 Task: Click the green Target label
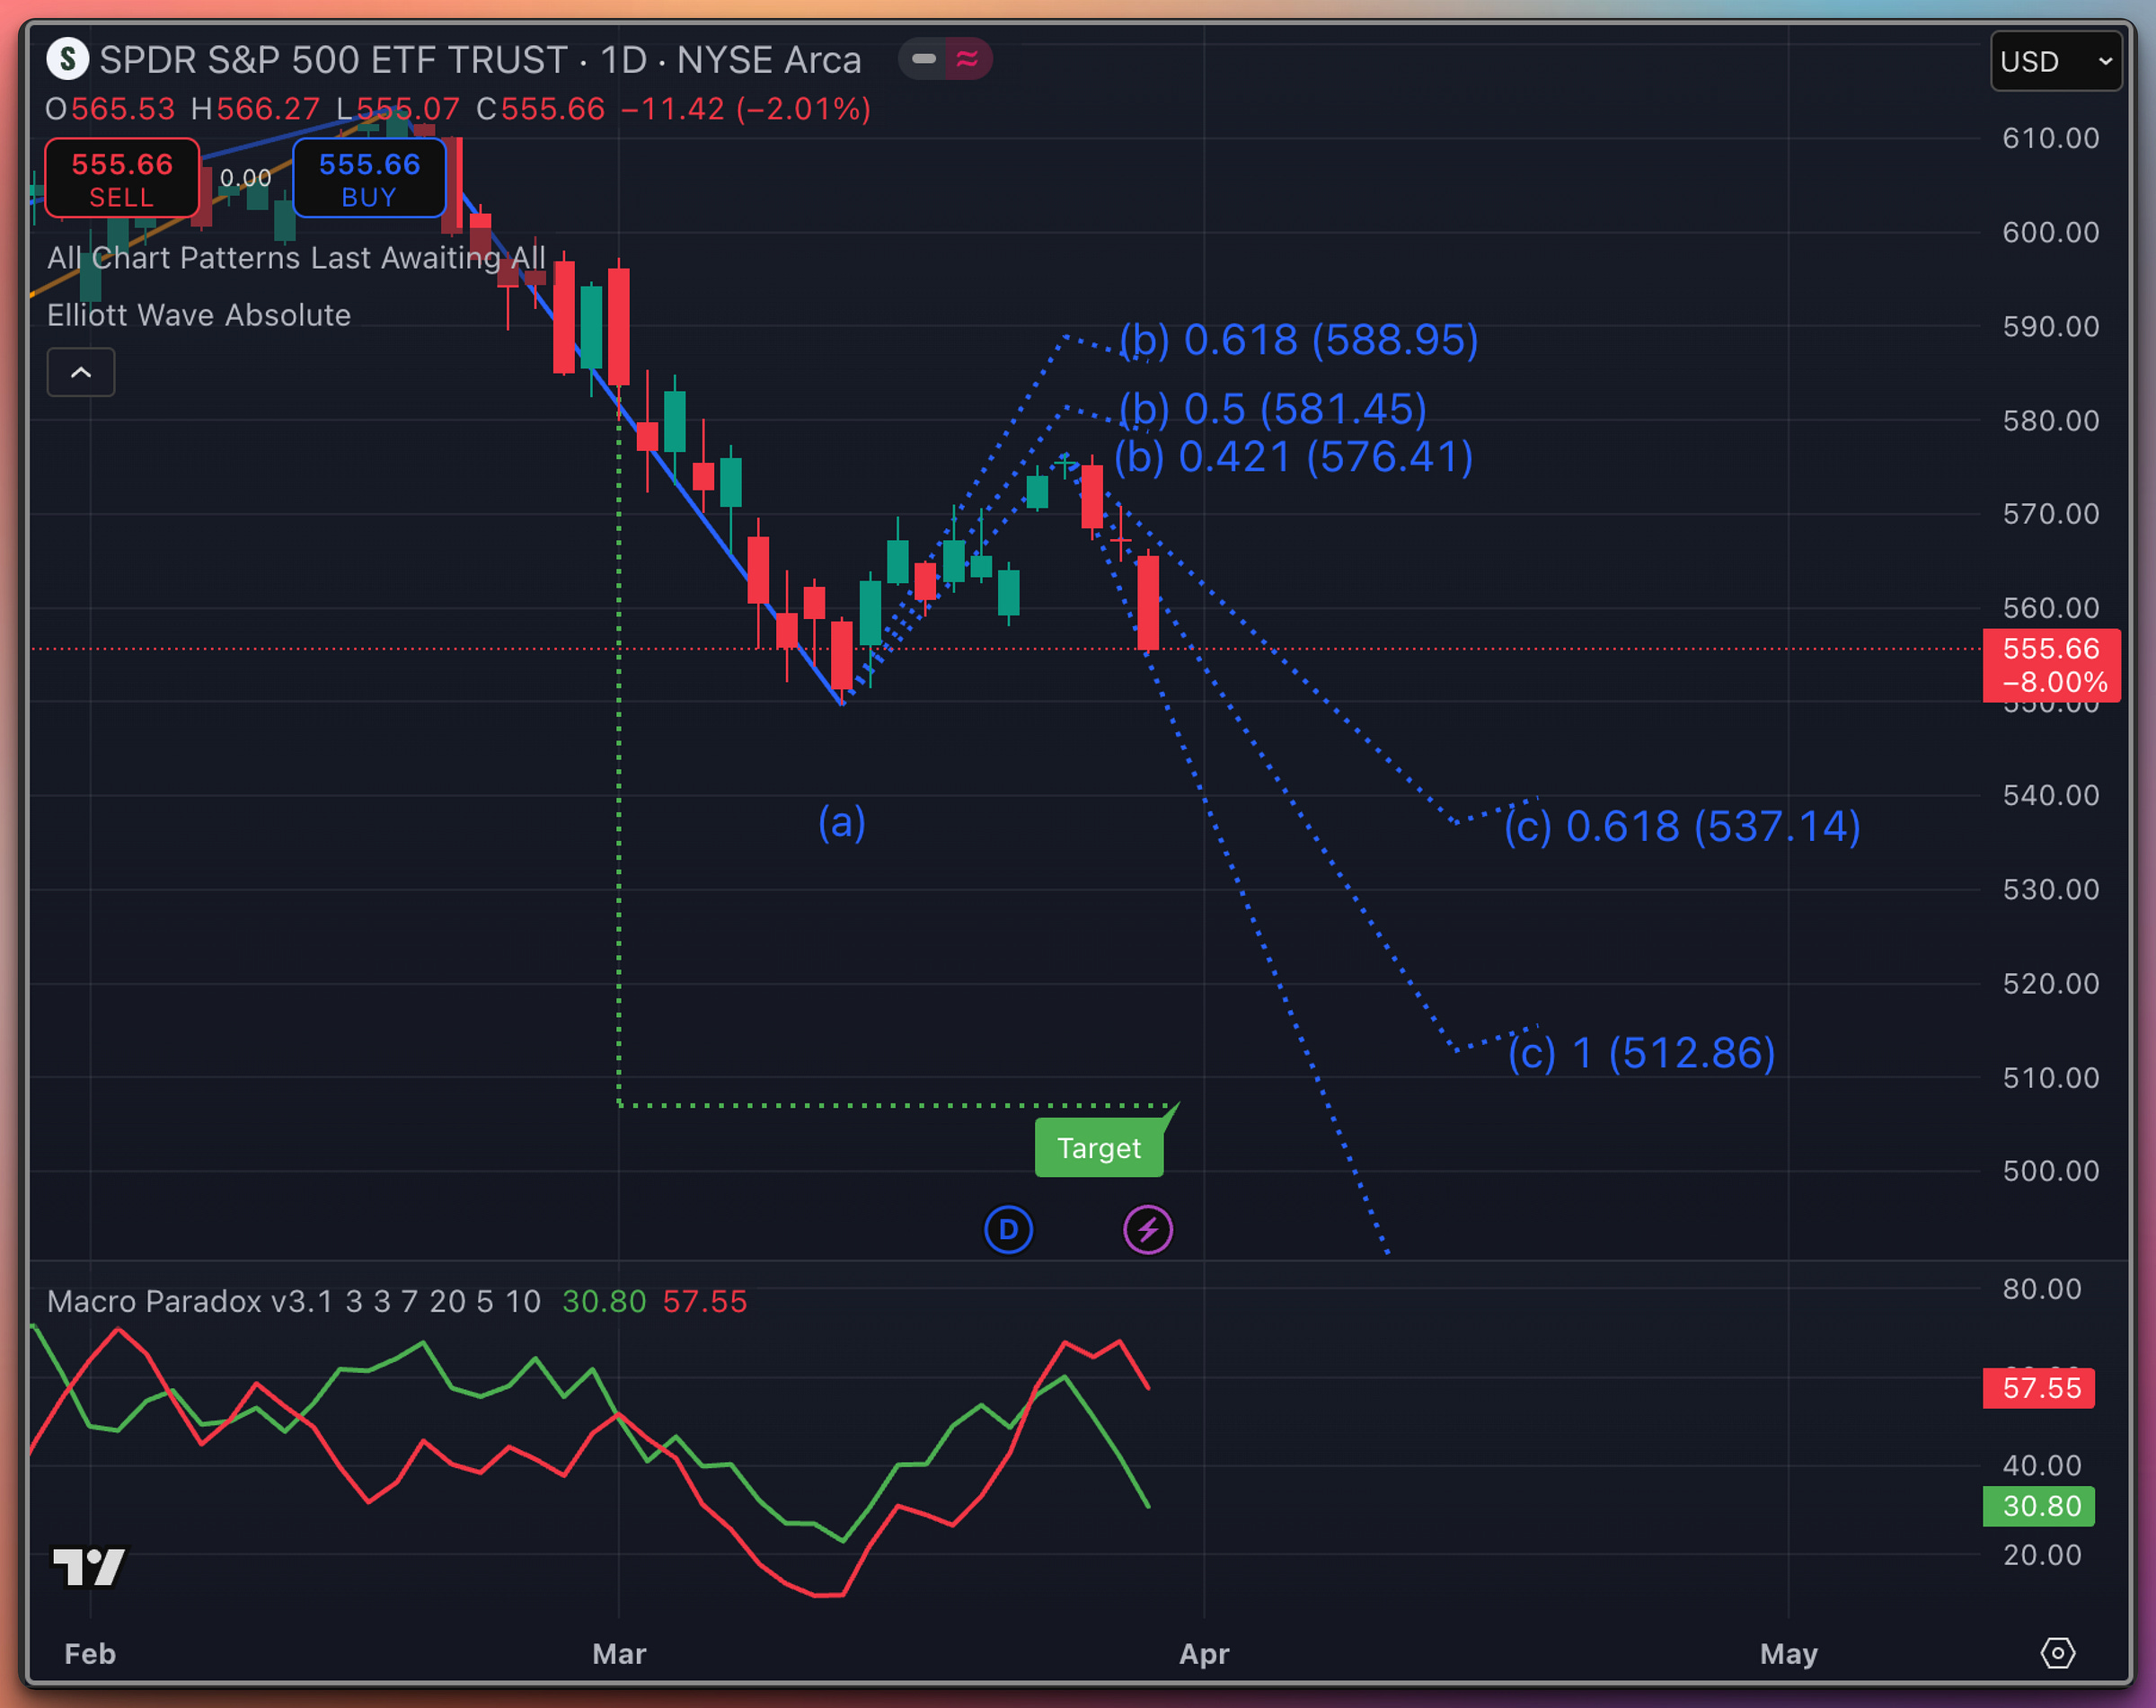[1098, 1148]
